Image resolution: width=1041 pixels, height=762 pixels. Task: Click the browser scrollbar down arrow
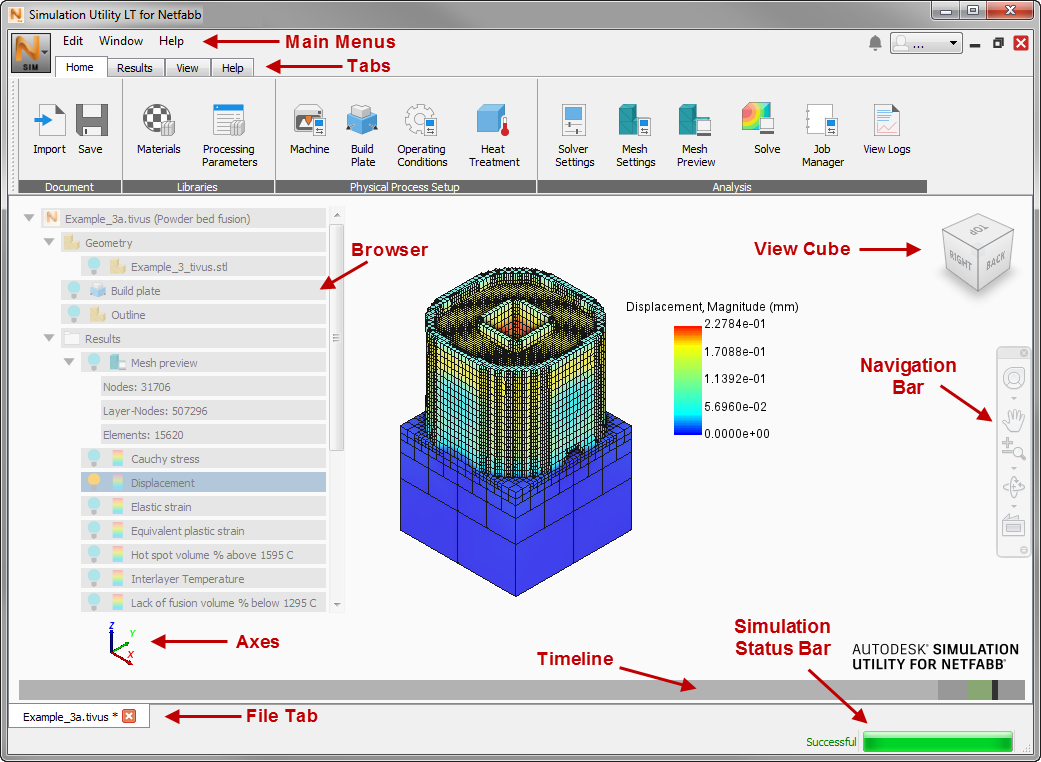[x=337, y=604]
